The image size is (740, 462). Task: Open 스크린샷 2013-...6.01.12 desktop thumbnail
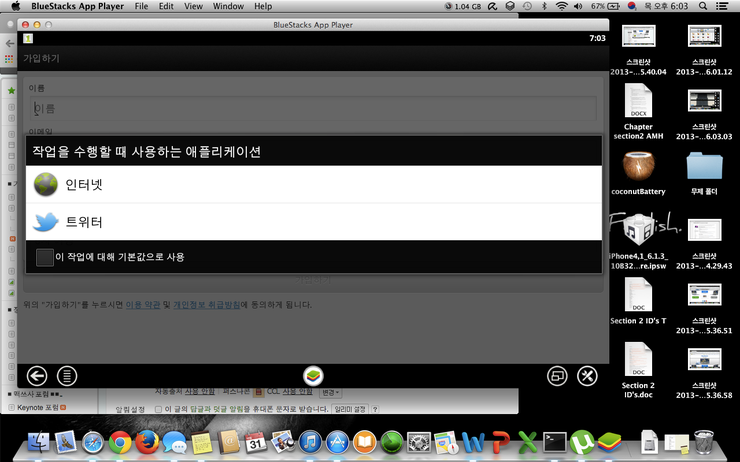click(x=704, y=36)
